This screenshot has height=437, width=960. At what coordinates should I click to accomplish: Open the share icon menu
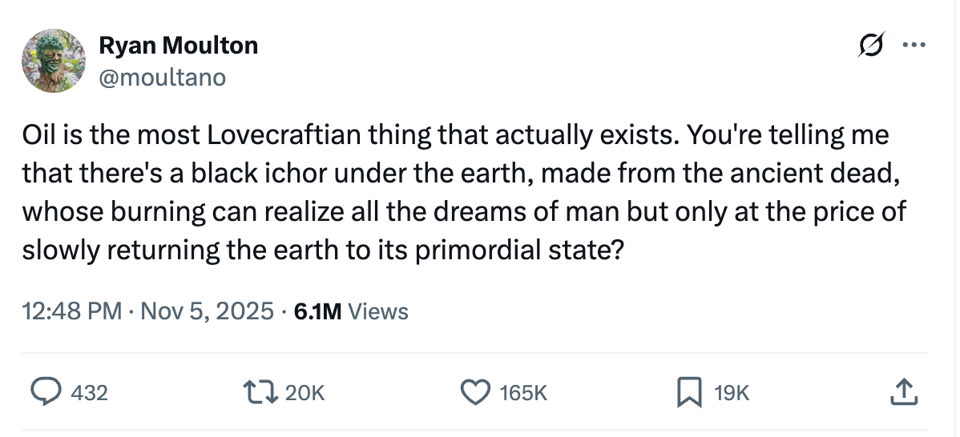pos(902,393)
